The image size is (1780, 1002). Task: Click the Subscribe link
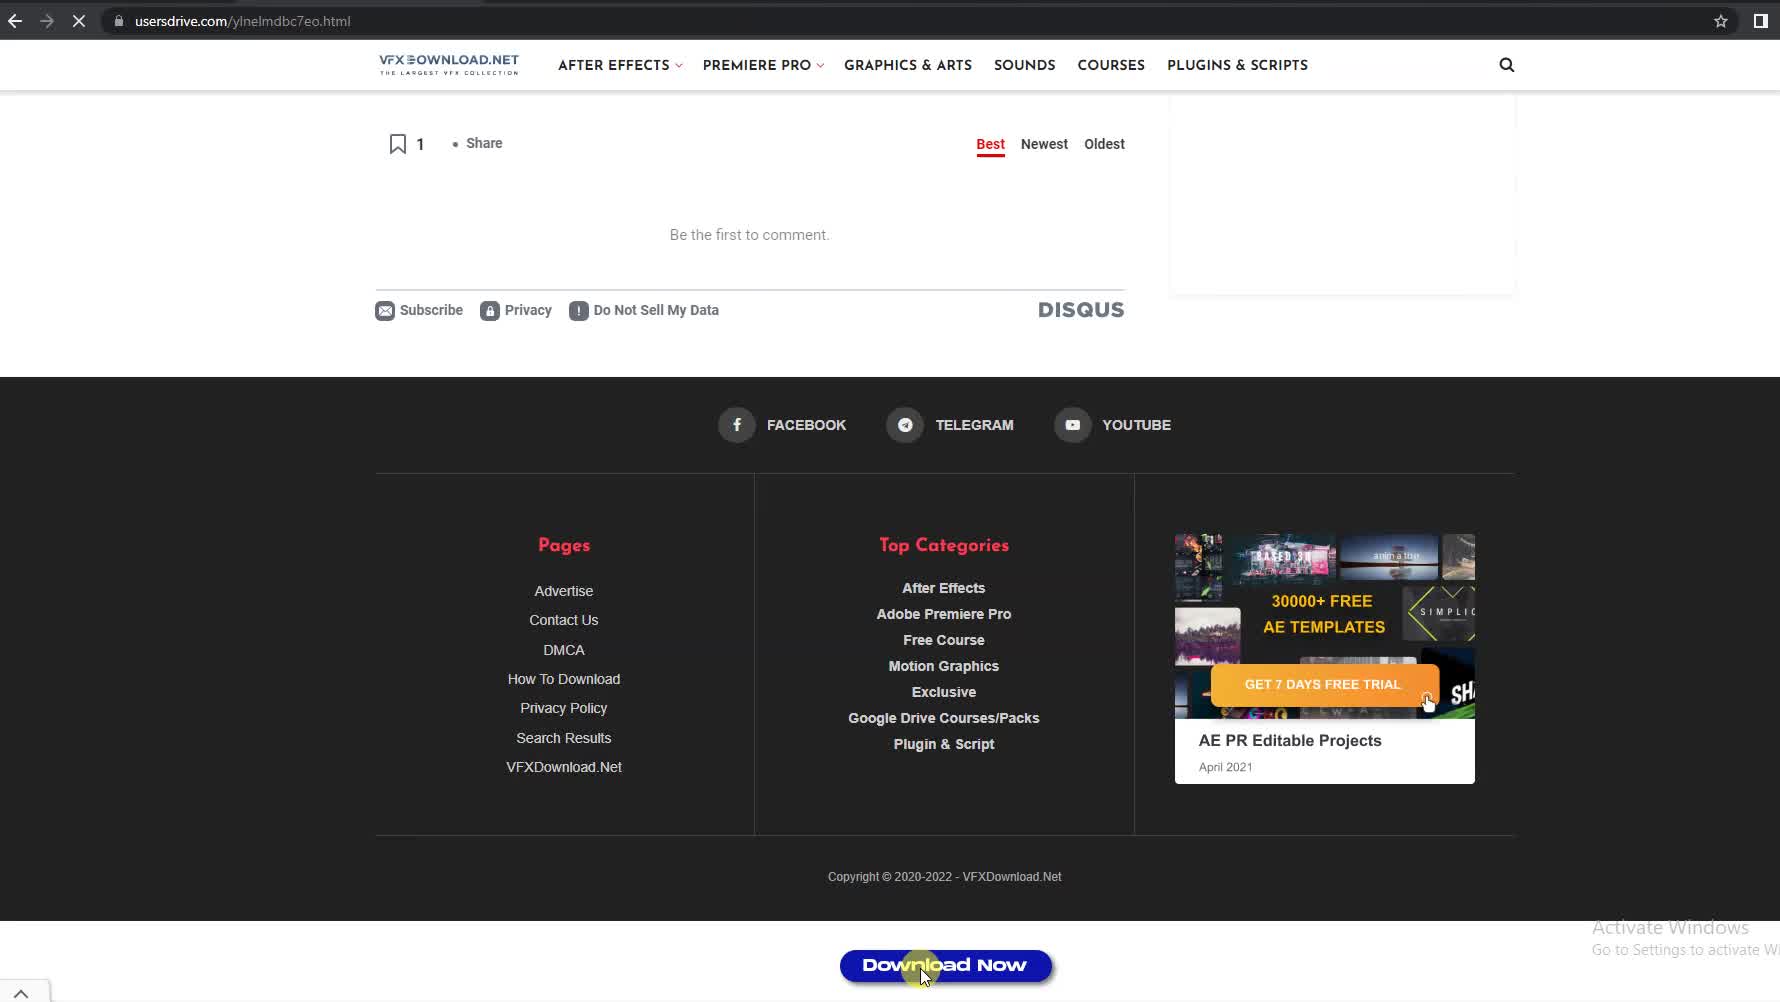point(431,310)
